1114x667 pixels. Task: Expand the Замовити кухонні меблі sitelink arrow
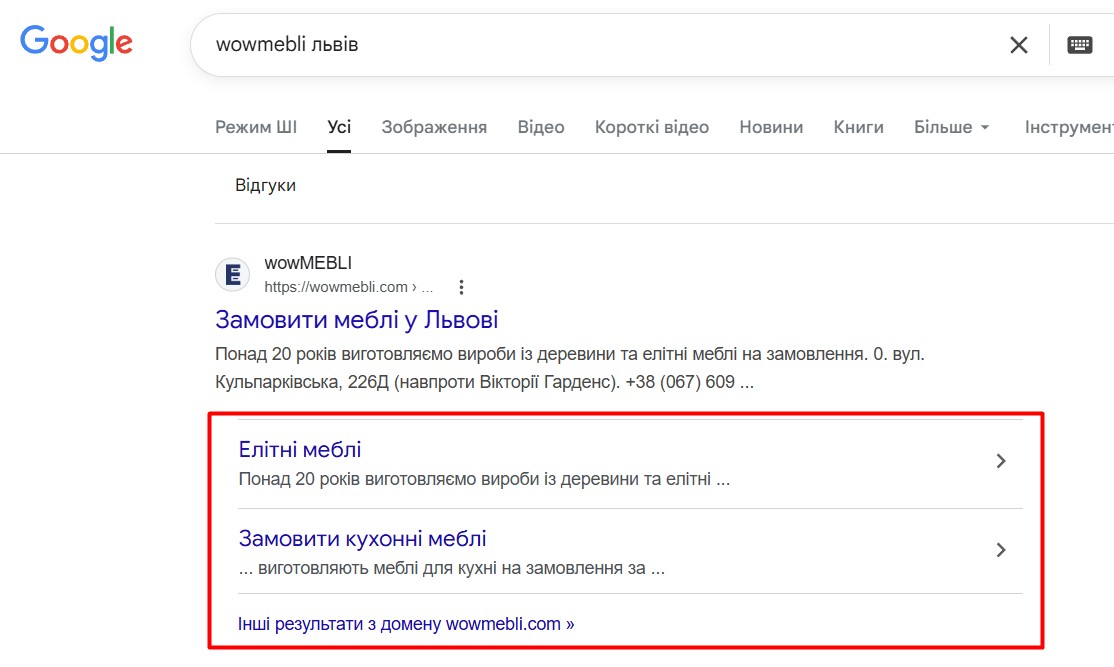1001,550
